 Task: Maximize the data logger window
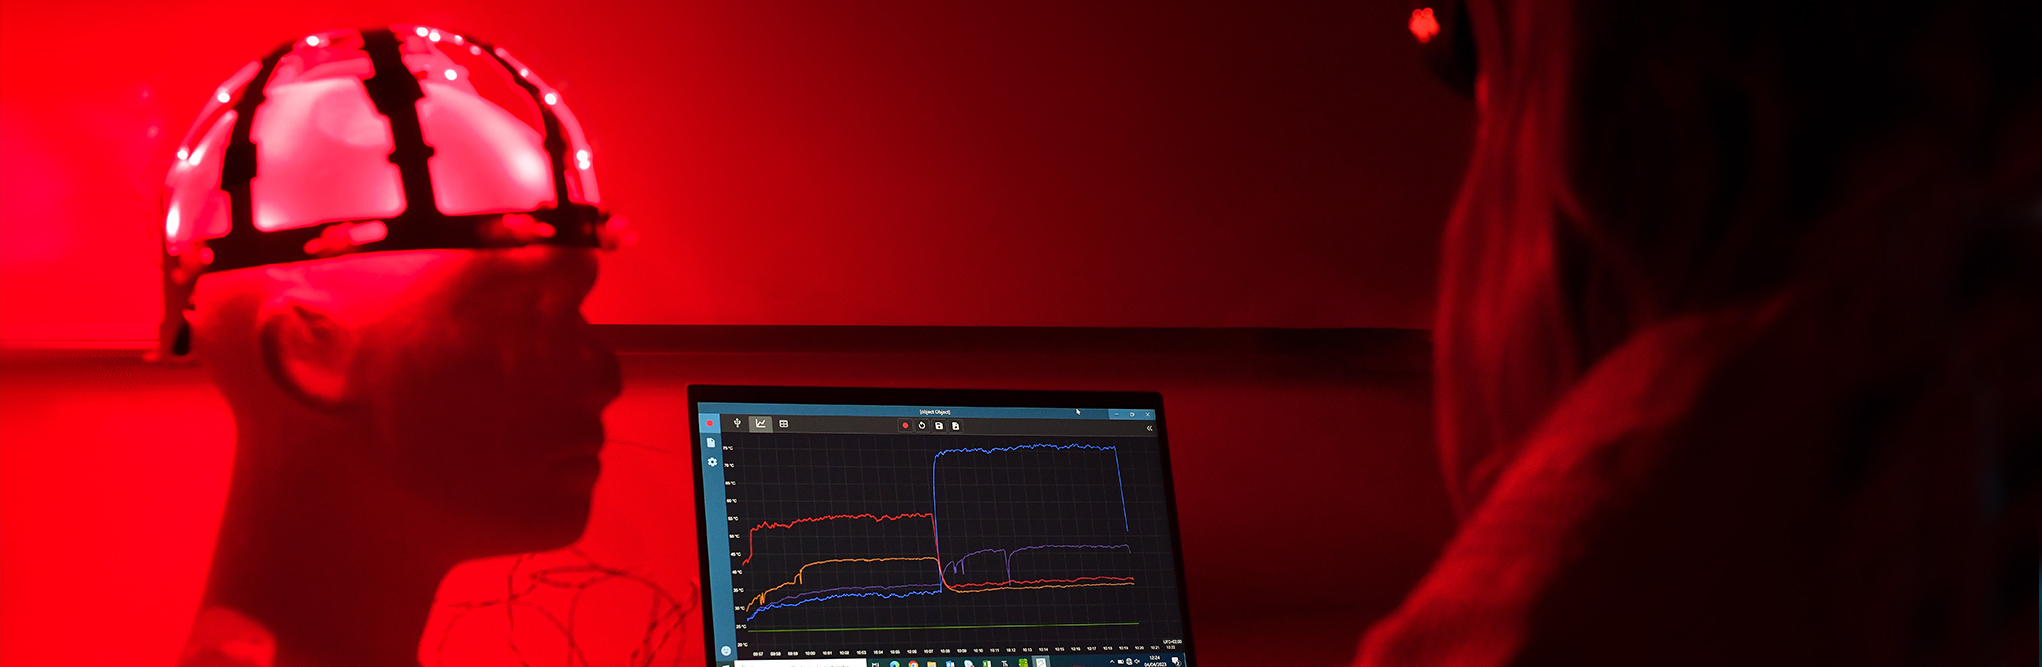pos(1132,414)
